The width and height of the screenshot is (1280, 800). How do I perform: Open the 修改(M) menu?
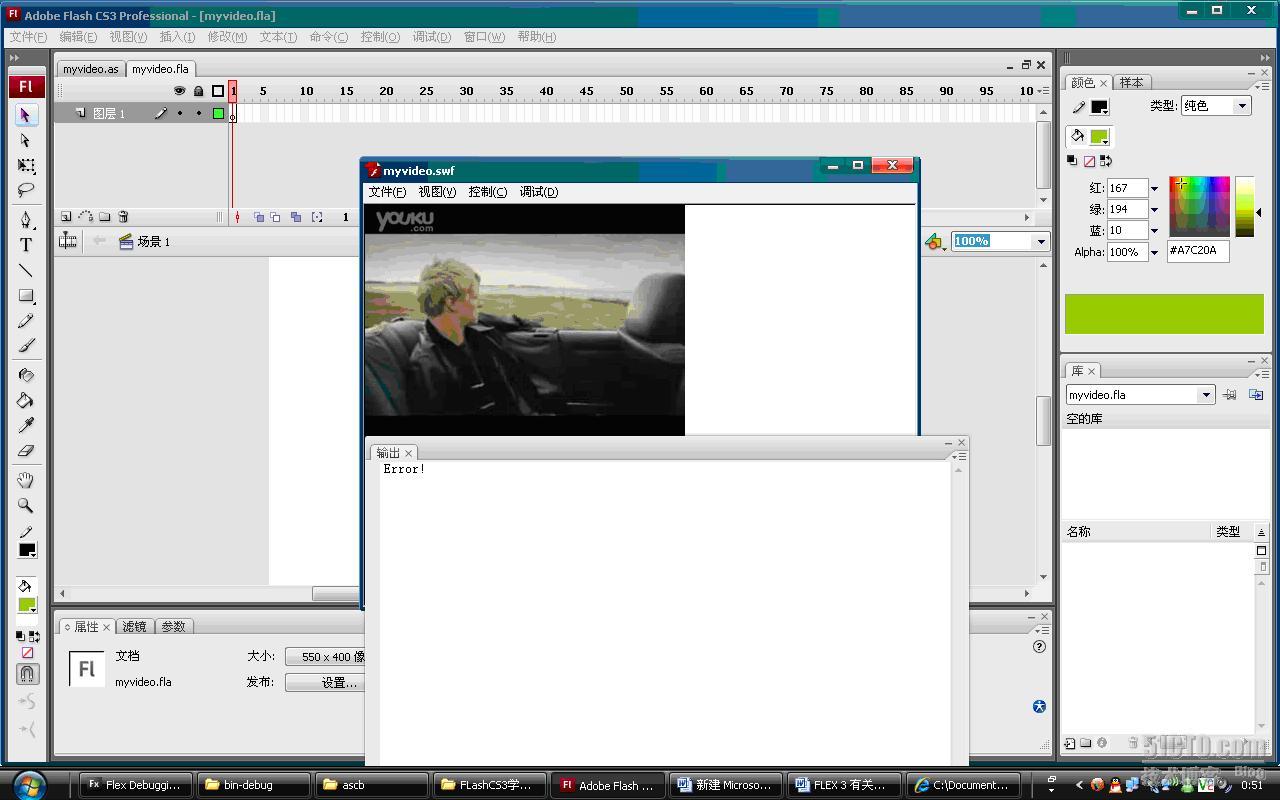point(227,37)
